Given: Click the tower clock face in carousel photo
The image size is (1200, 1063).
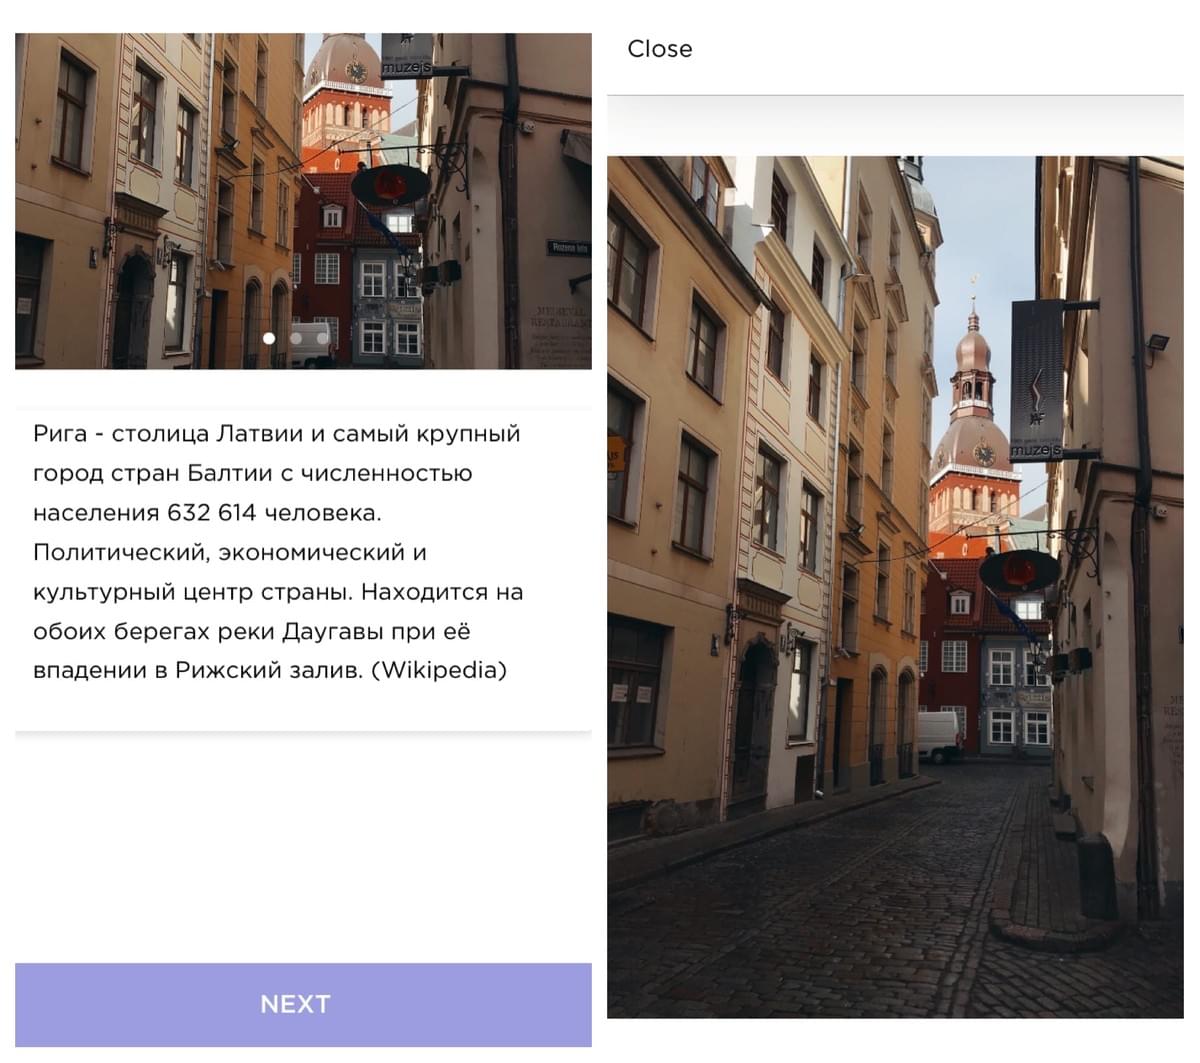Looking at the screenshot, I should click(x=356, y=71).
